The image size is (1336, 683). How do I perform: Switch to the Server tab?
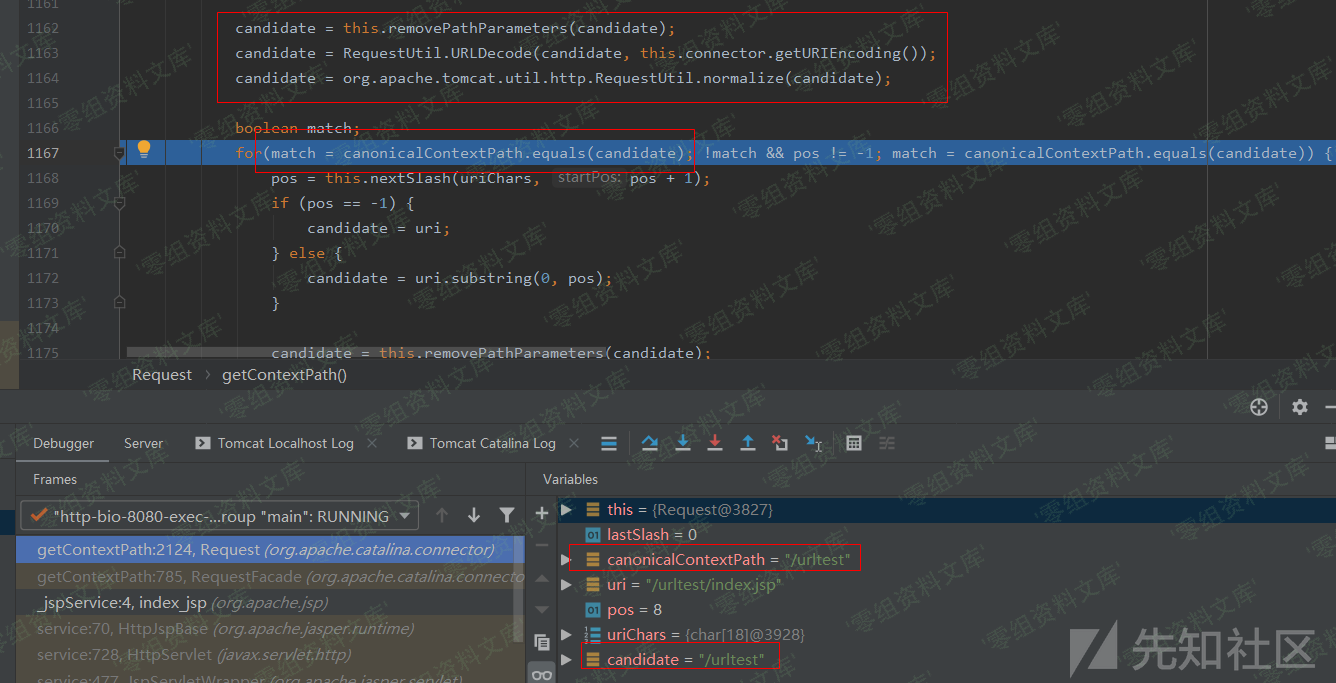143,443
